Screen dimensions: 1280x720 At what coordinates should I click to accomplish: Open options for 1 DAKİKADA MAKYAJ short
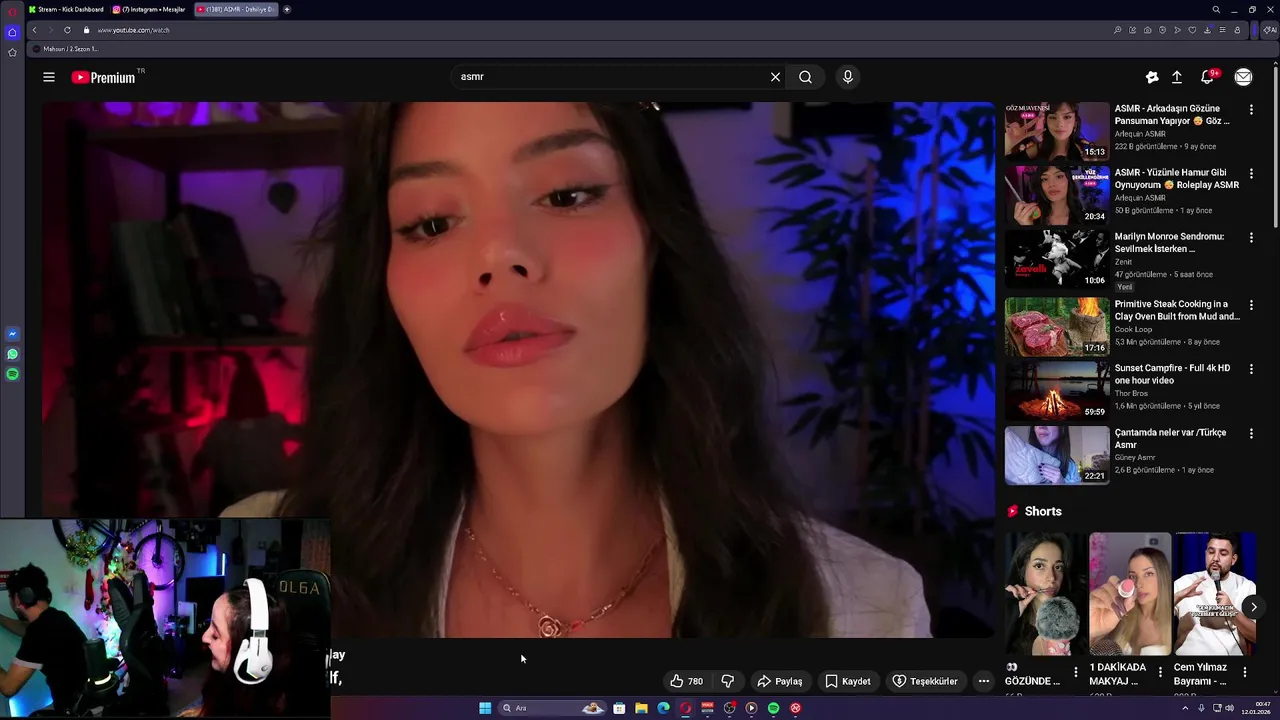[x=1160, y=672]
